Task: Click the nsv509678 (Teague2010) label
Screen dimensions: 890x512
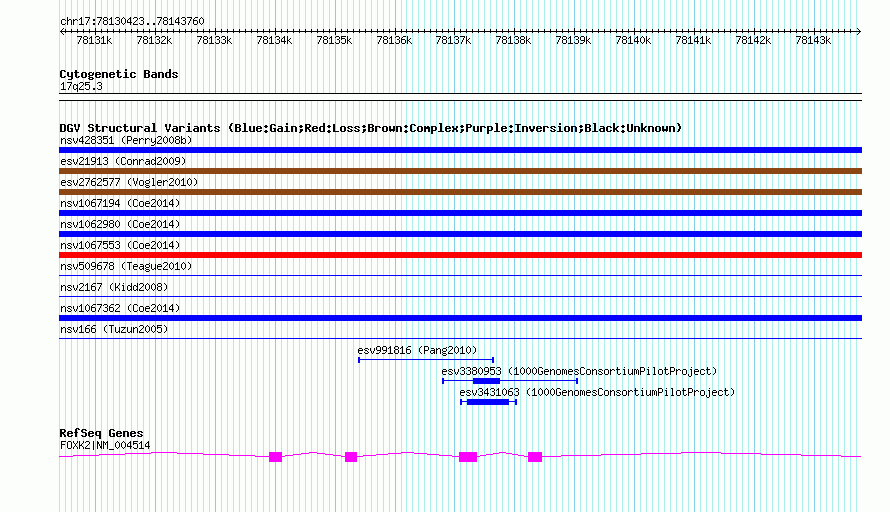Action: [126, 266]
